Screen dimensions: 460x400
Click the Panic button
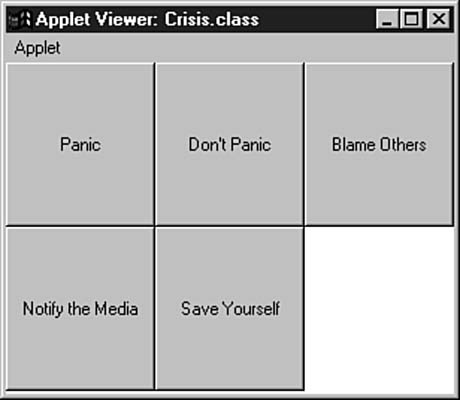pos(80,144)
